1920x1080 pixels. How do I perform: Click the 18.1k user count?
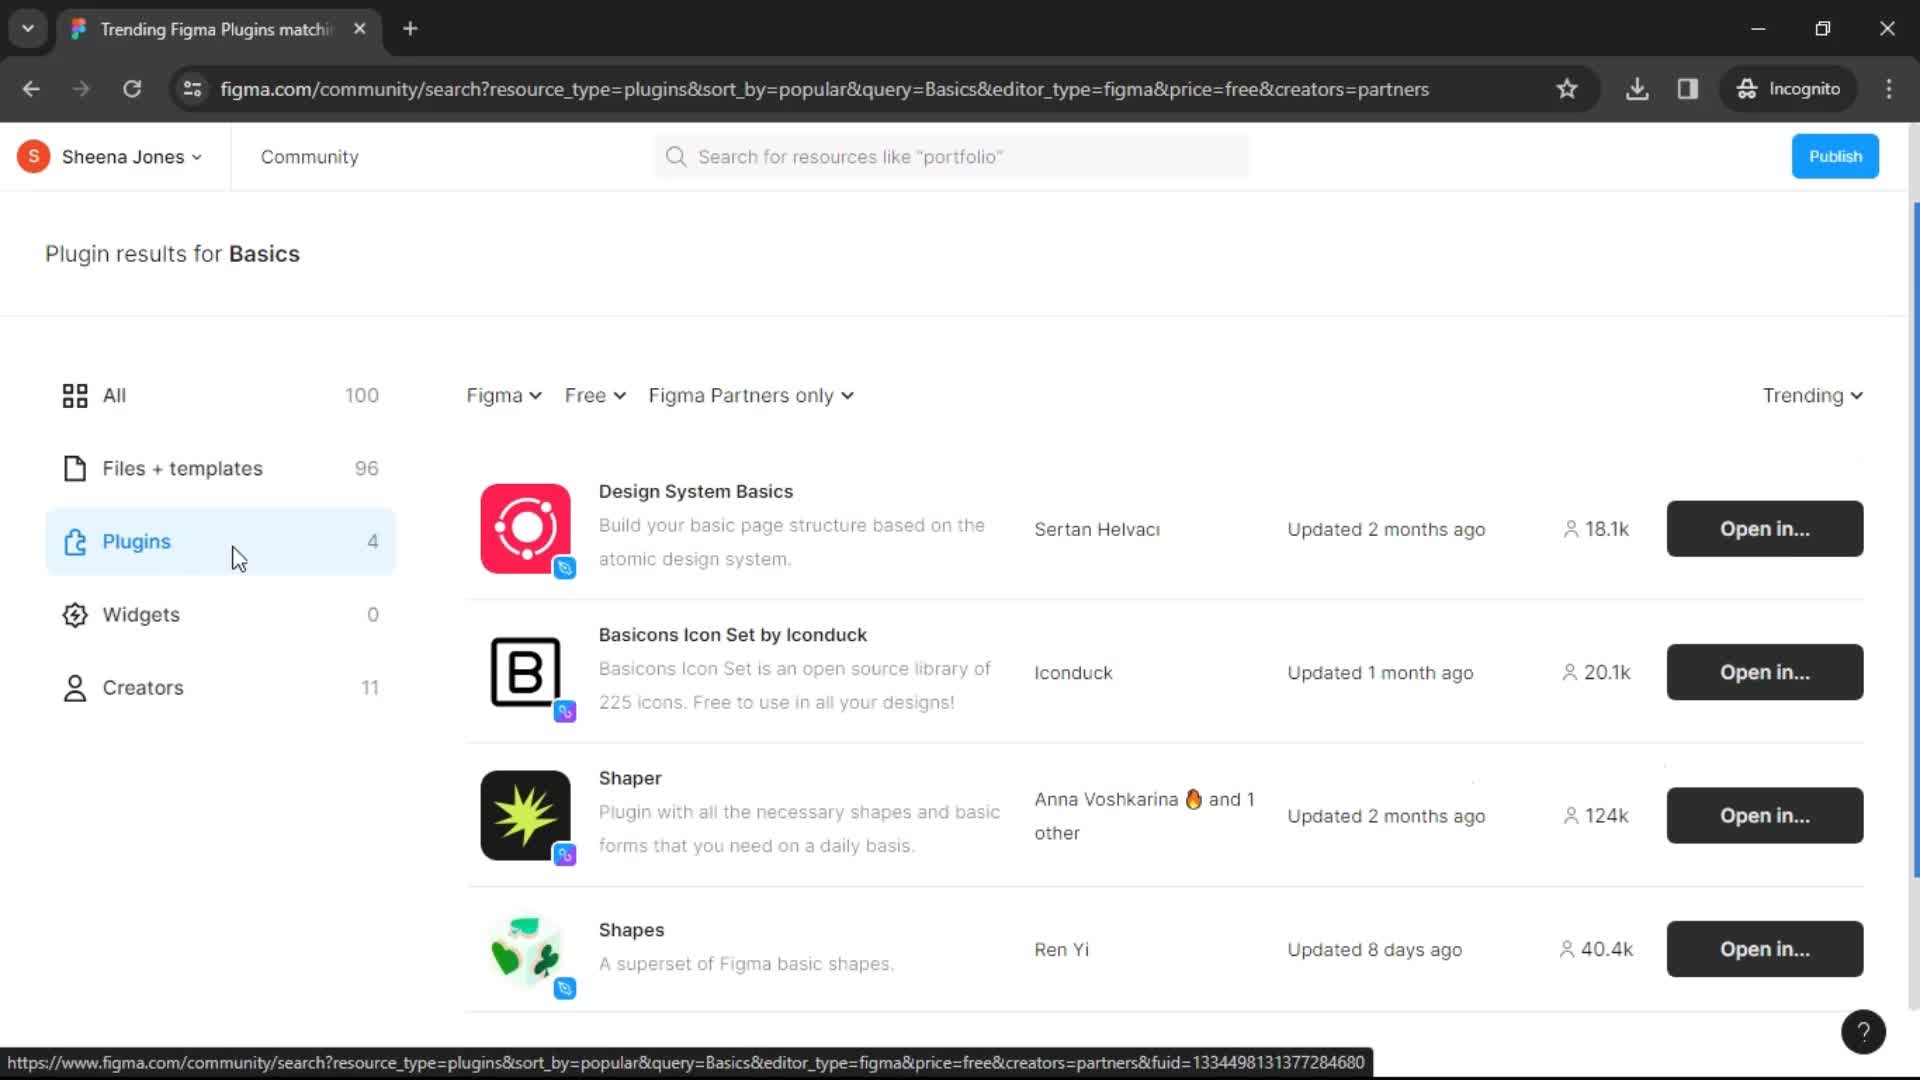tap(1596, 529)
